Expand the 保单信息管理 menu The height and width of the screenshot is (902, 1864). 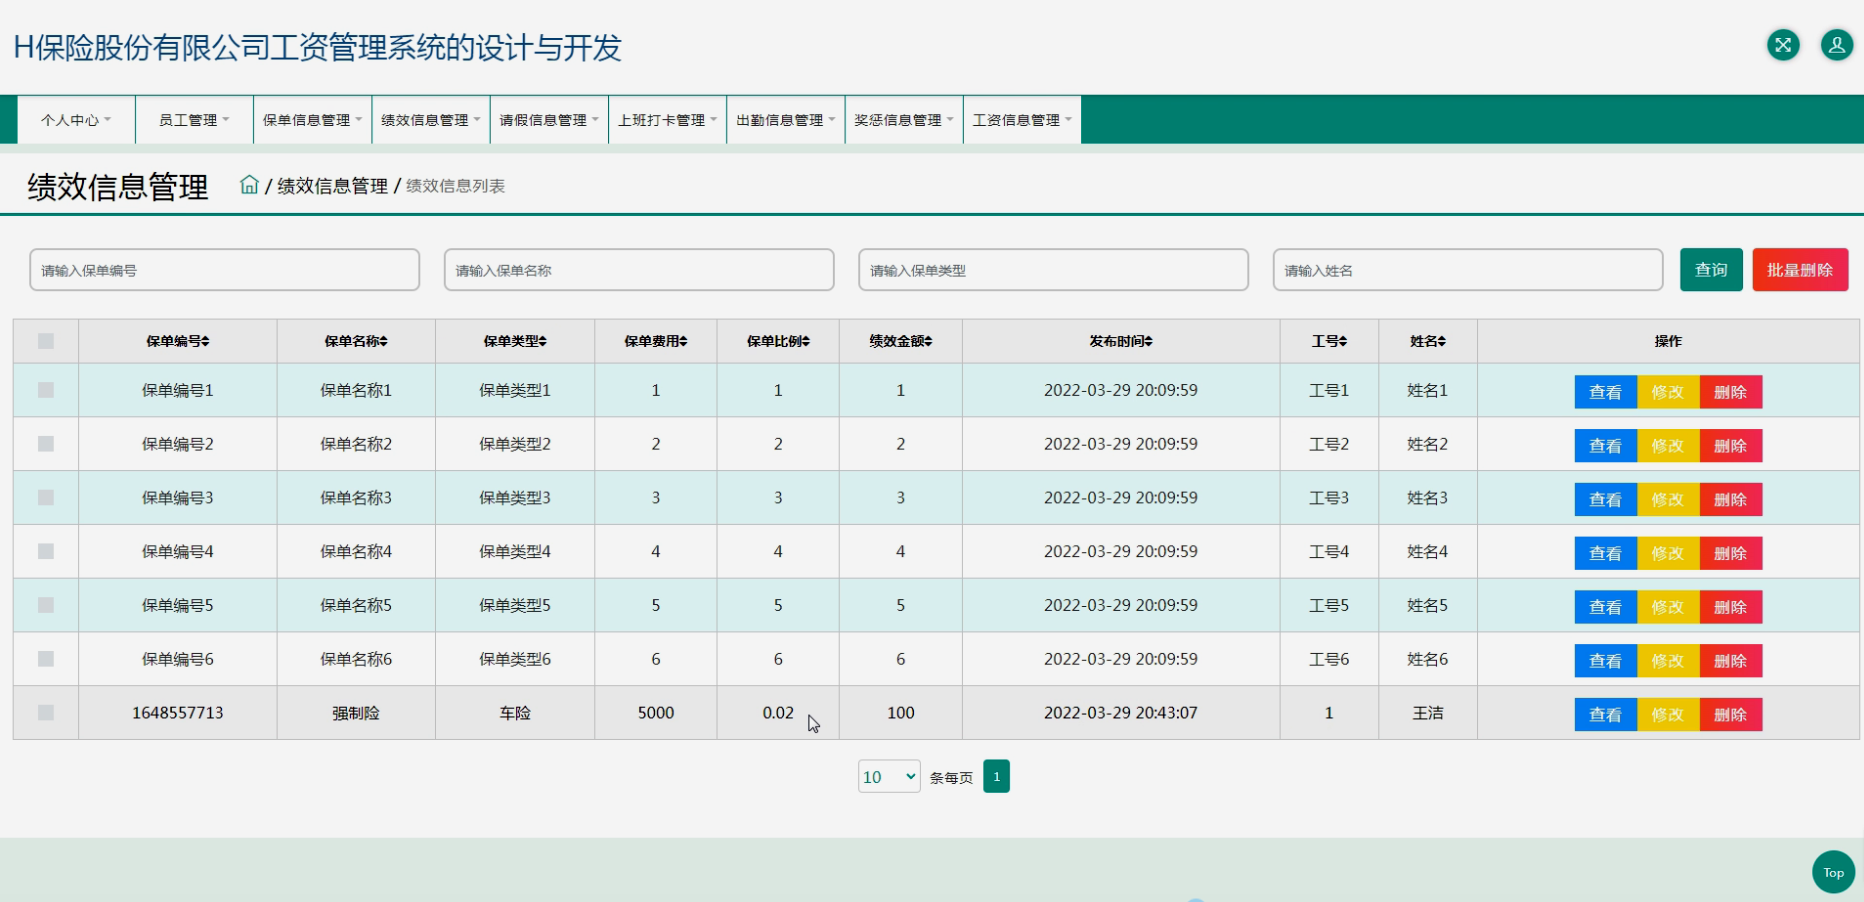click(x=312, y=120)
